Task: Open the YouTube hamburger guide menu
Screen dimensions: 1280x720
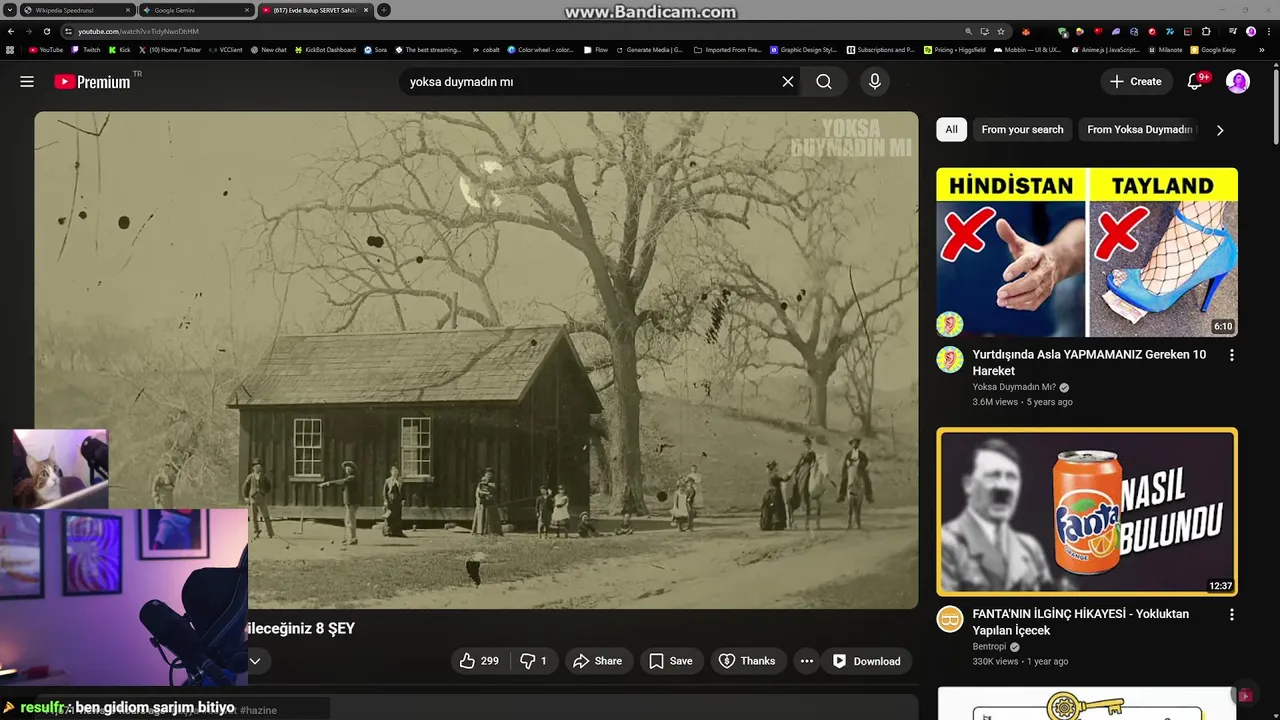Action: [27, 82]
